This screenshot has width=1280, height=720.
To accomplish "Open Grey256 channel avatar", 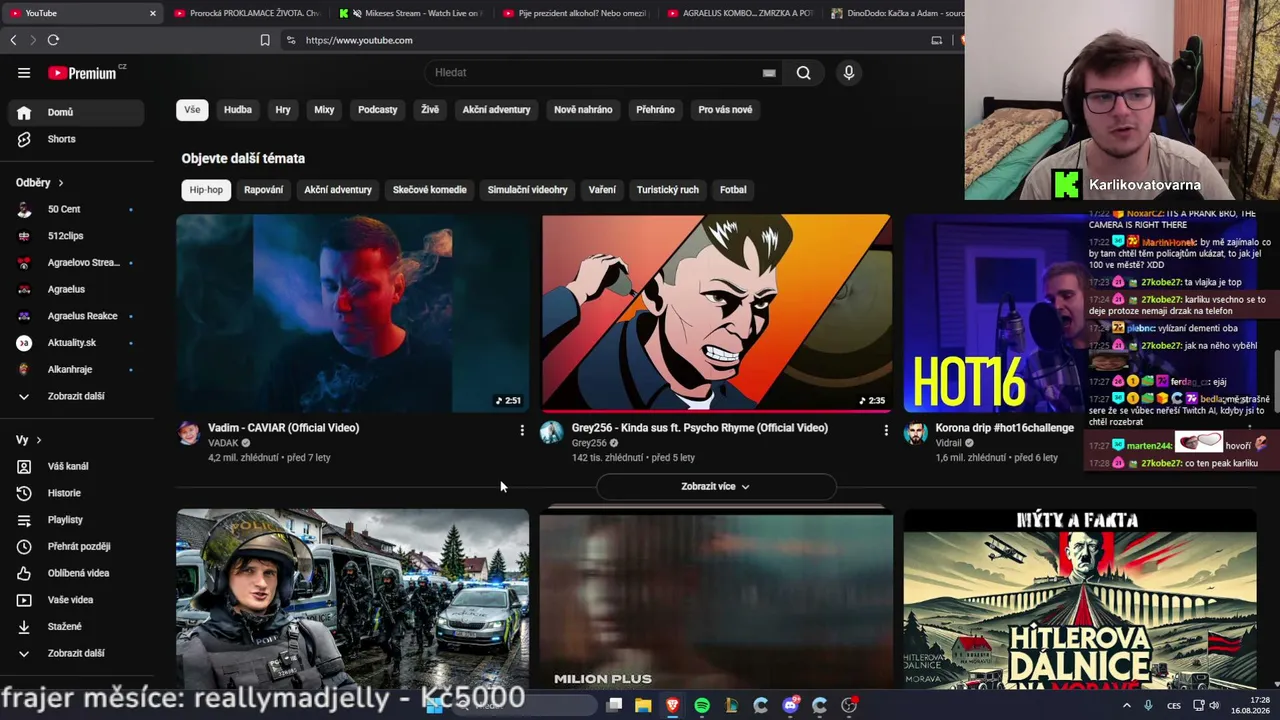I will (x=552, y=432).
